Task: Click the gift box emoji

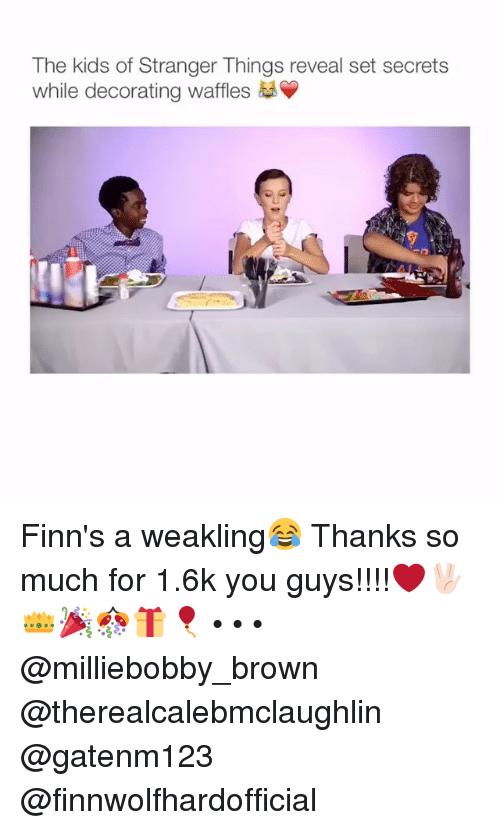Action: [150, 622]
